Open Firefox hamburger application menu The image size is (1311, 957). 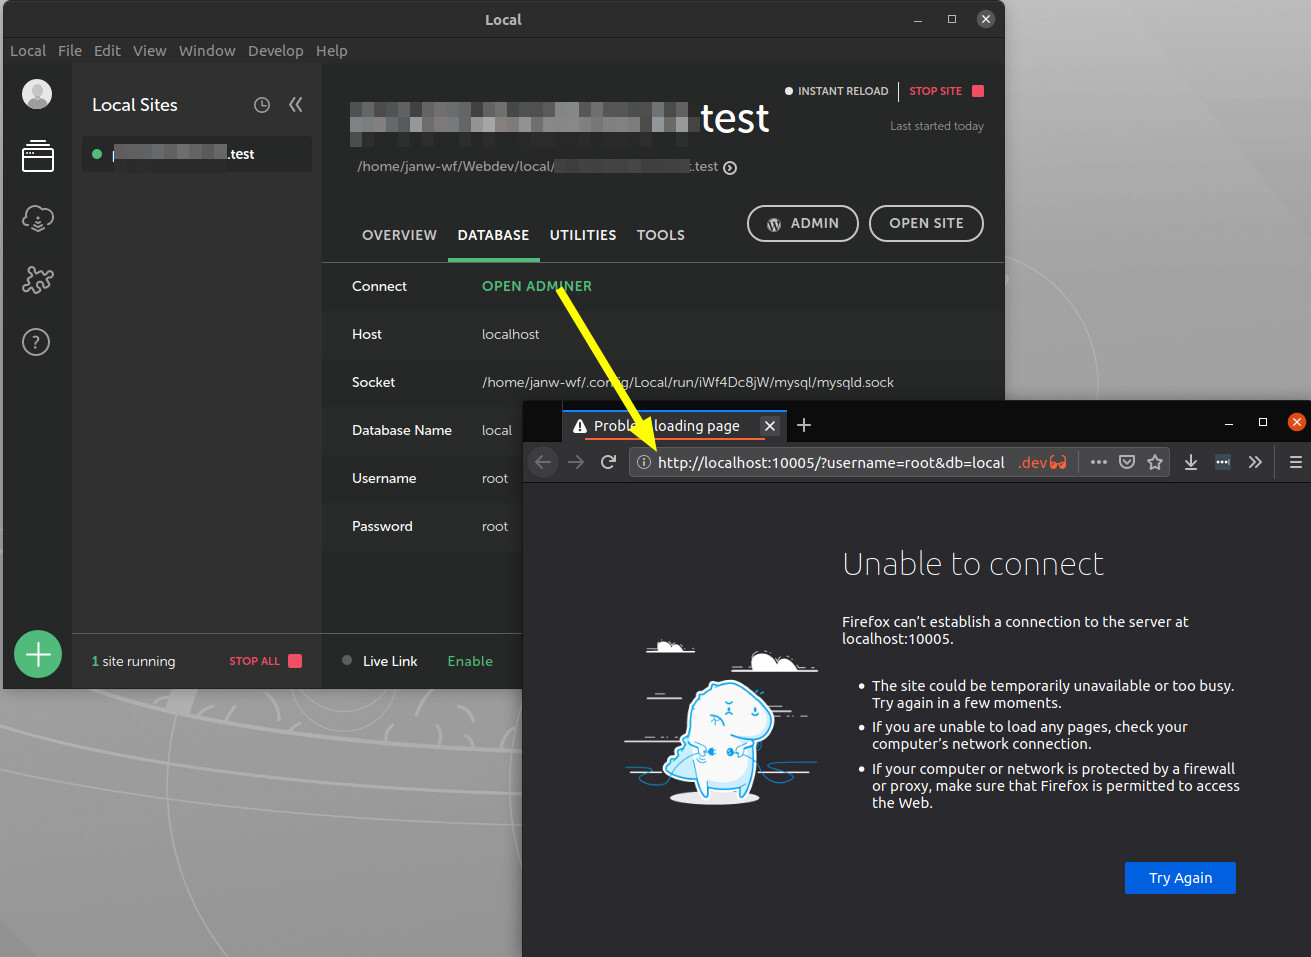(1296, 462)
